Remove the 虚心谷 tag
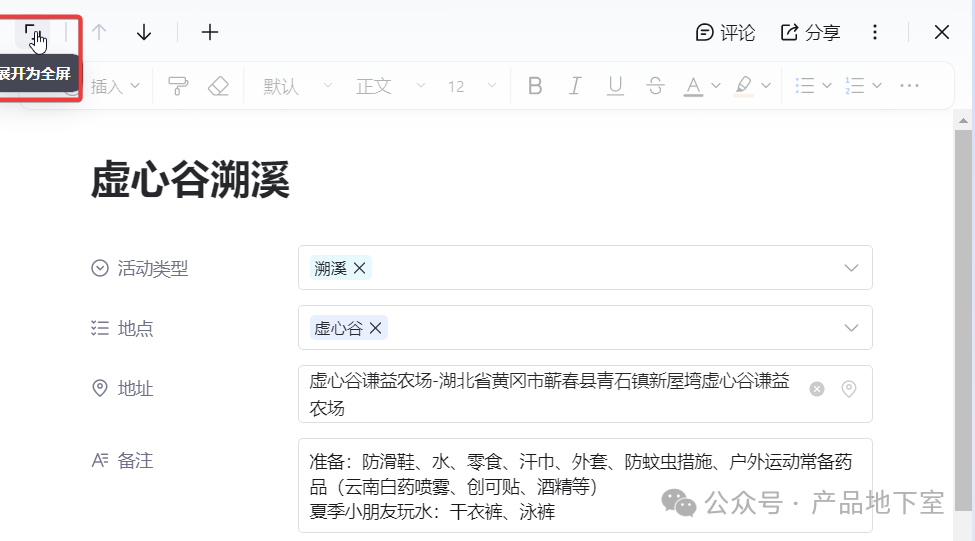The width and height of the screenshot is (975, 541). (x=376, y=328)
